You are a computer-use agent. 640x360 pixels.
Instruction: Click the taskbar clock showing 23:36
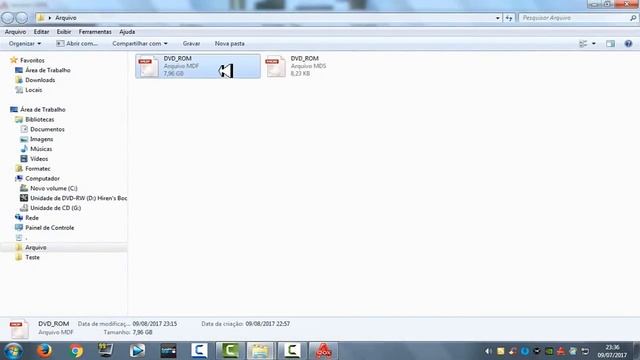tap(612, 351)
